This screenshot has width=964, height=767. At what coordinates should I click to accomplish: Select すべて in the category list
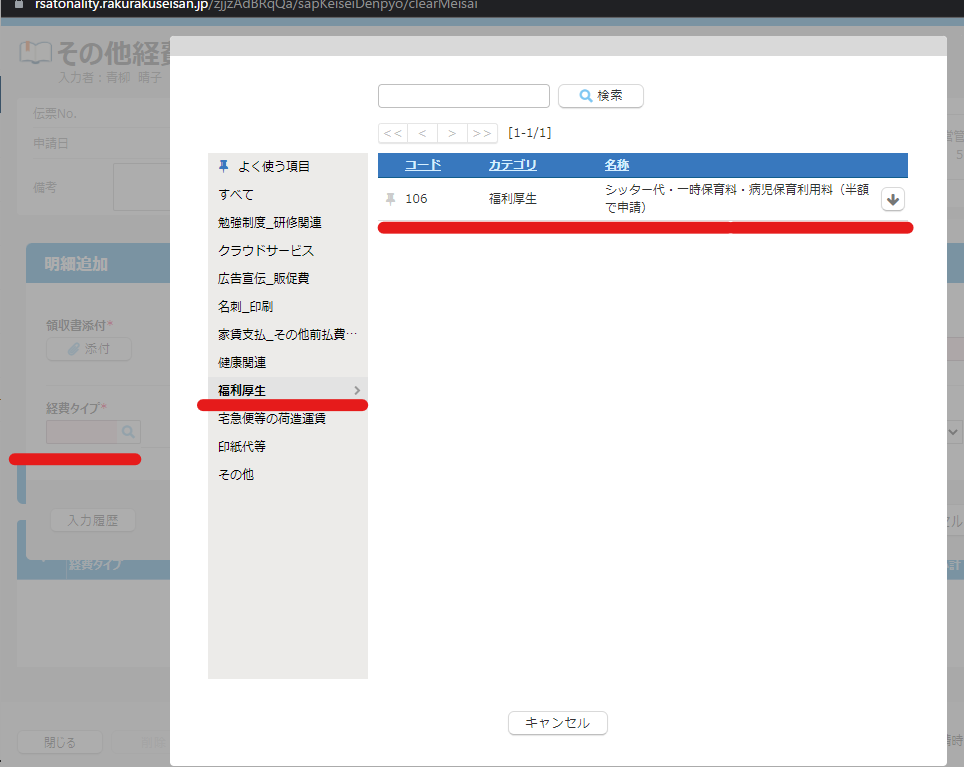coord(236,194)
